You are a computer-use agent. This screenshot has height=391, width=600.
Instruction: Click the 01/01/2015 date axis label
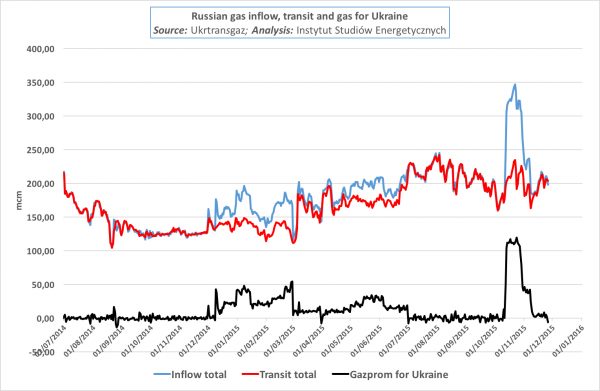[x=225, y=340]
